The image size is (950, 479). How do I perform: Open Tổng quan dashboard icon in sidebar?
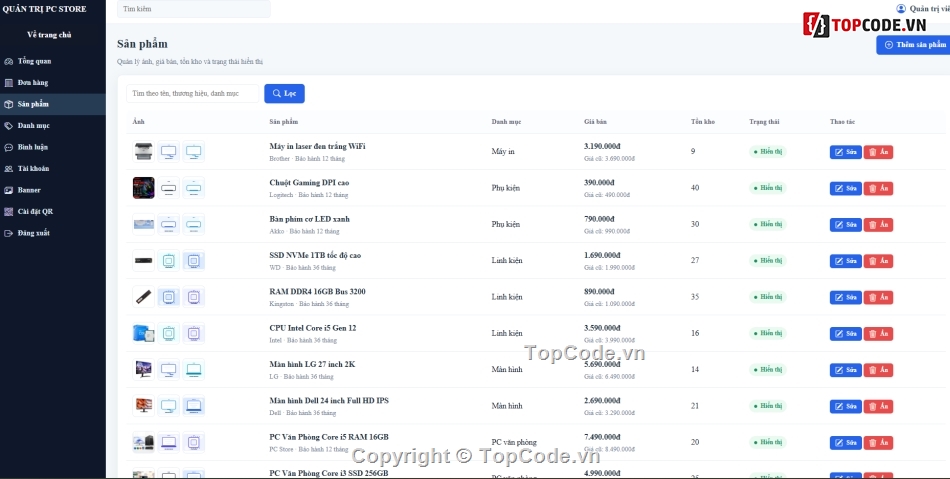coord(8,61)
